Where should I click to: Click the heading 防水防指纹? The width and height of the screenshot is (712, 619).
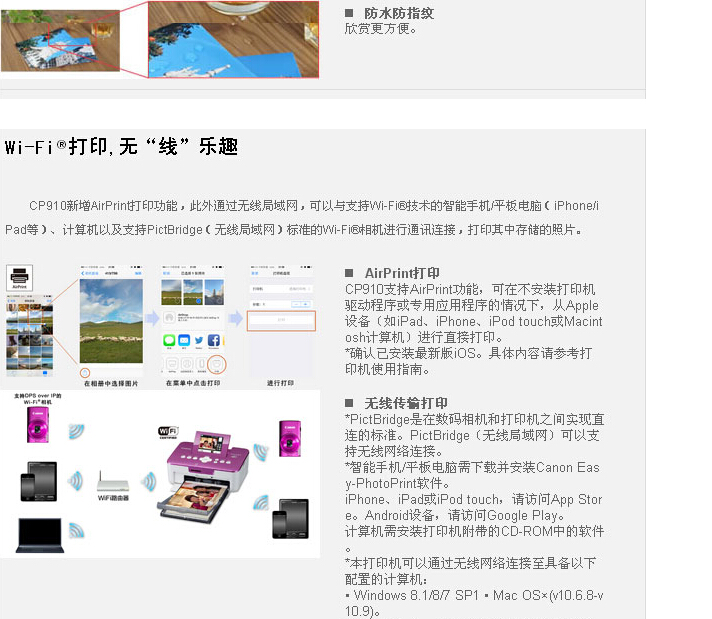pyautogui.click(x=399, y=13)
